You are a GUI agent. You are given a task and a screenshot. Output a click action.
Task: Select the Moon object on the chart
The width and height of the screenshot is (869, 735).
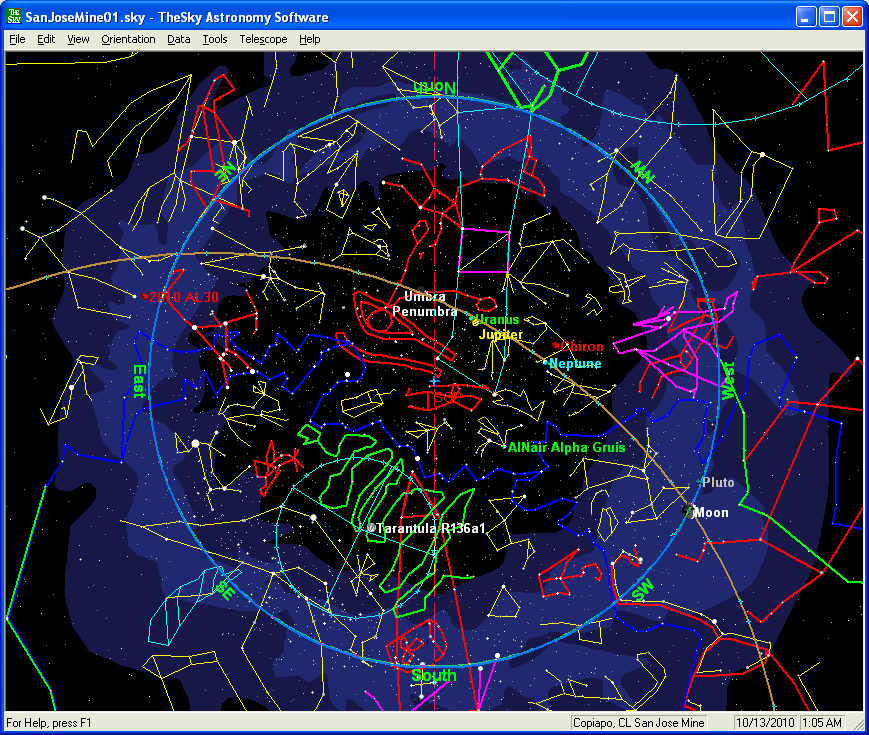(x=689, y=512)
